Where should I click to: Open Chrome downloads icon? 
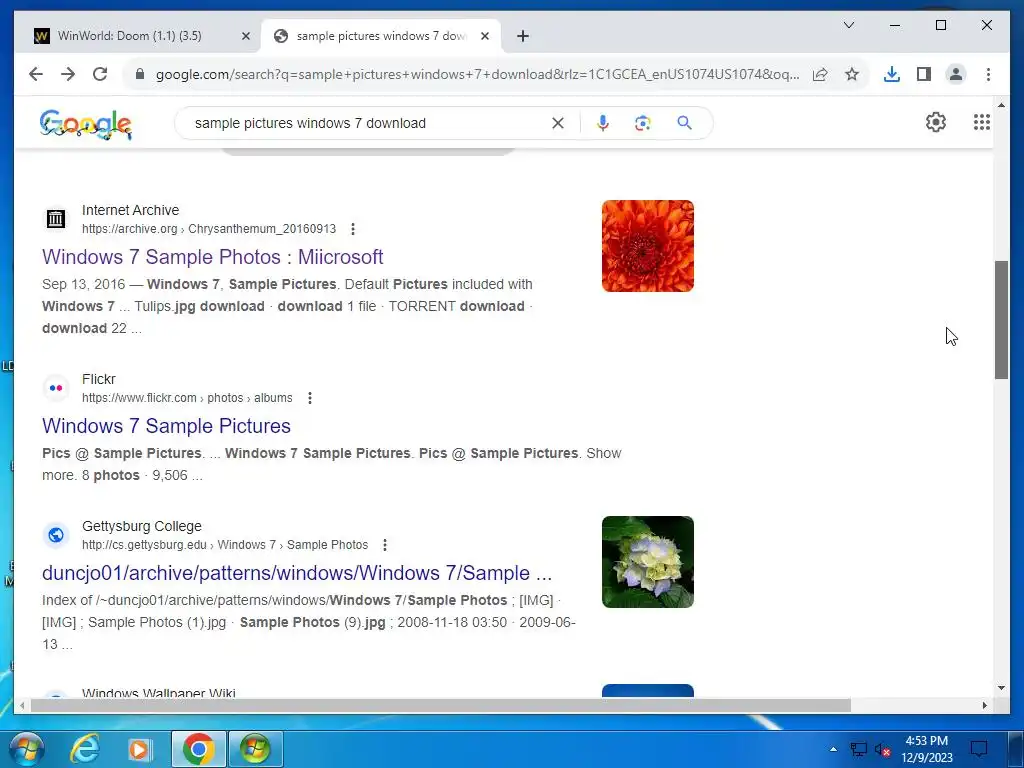tap(891, 74)
